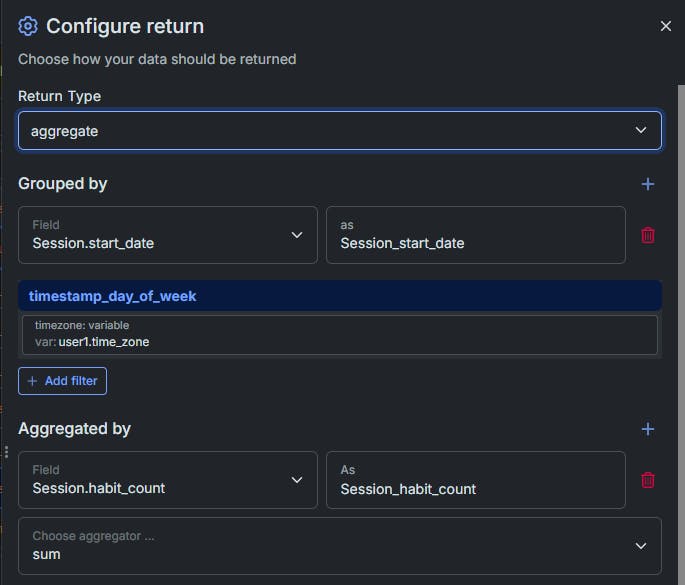The height and width of the screenshot is (585, 685).
Task: Click the Aggregated by section heading
Action: click(x=74, y=429)
